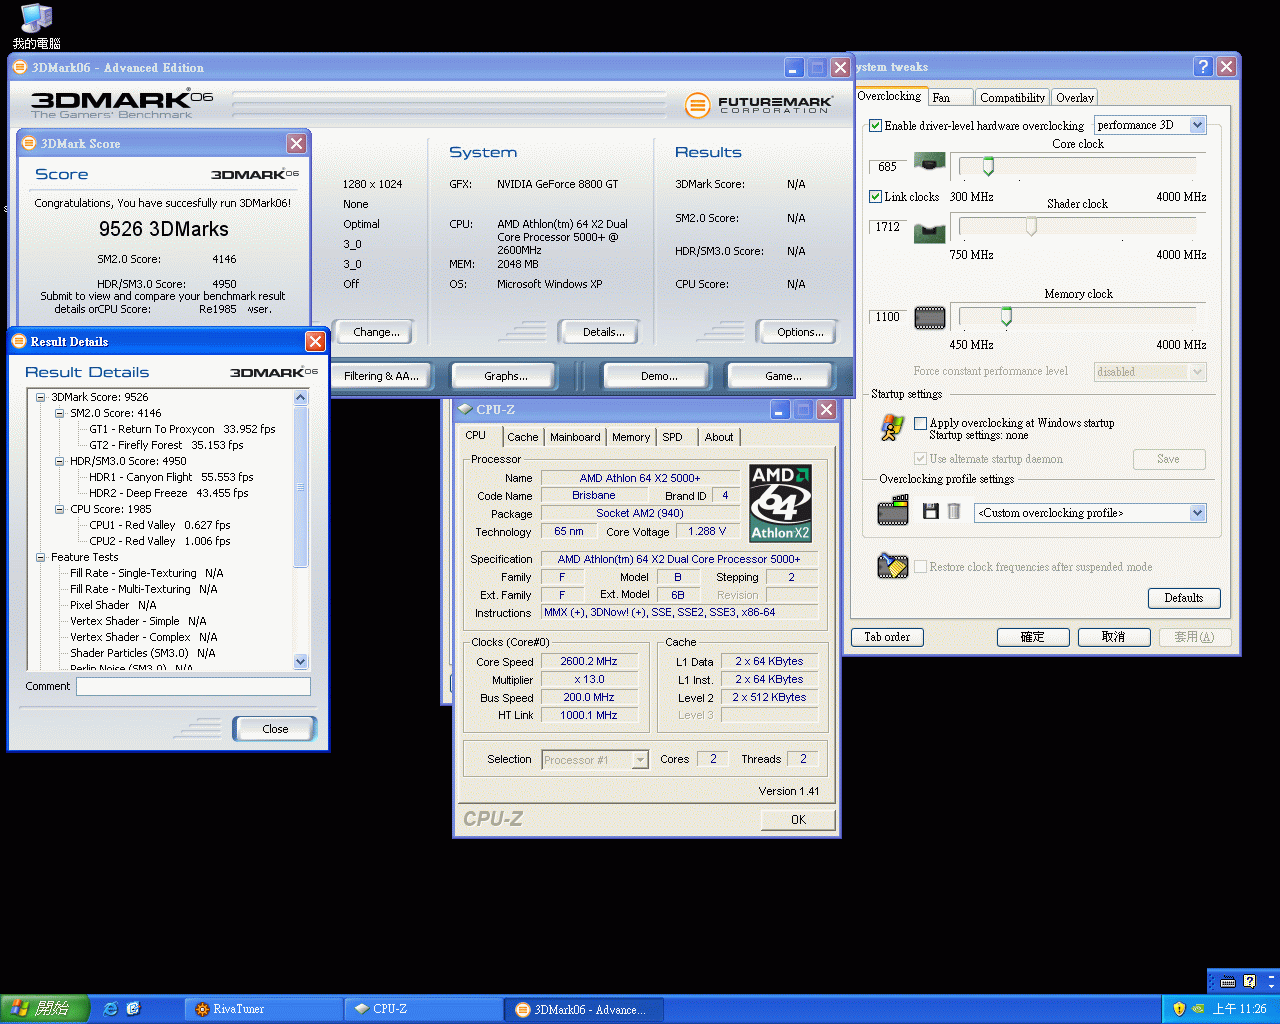Click the core clock value box 685
1280x1024 pixels.
click(888, 167)
